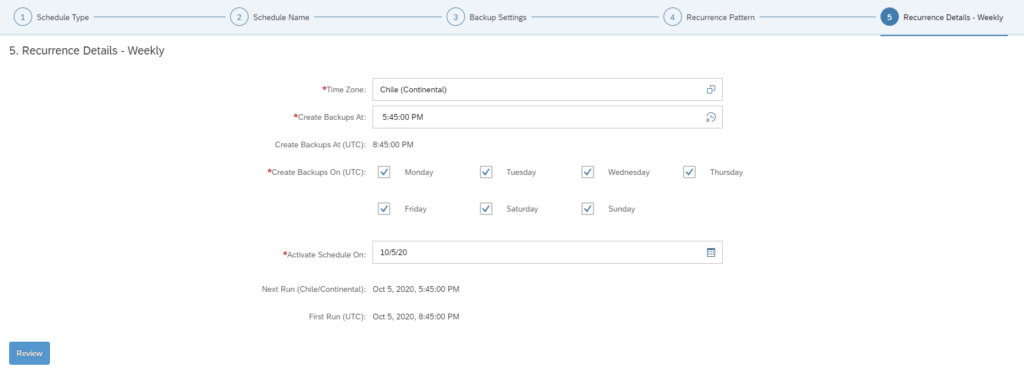This screenshot has height=379, width=1024.
Task: Uncheck the Monday checkbox
Action: click(384, 172)
